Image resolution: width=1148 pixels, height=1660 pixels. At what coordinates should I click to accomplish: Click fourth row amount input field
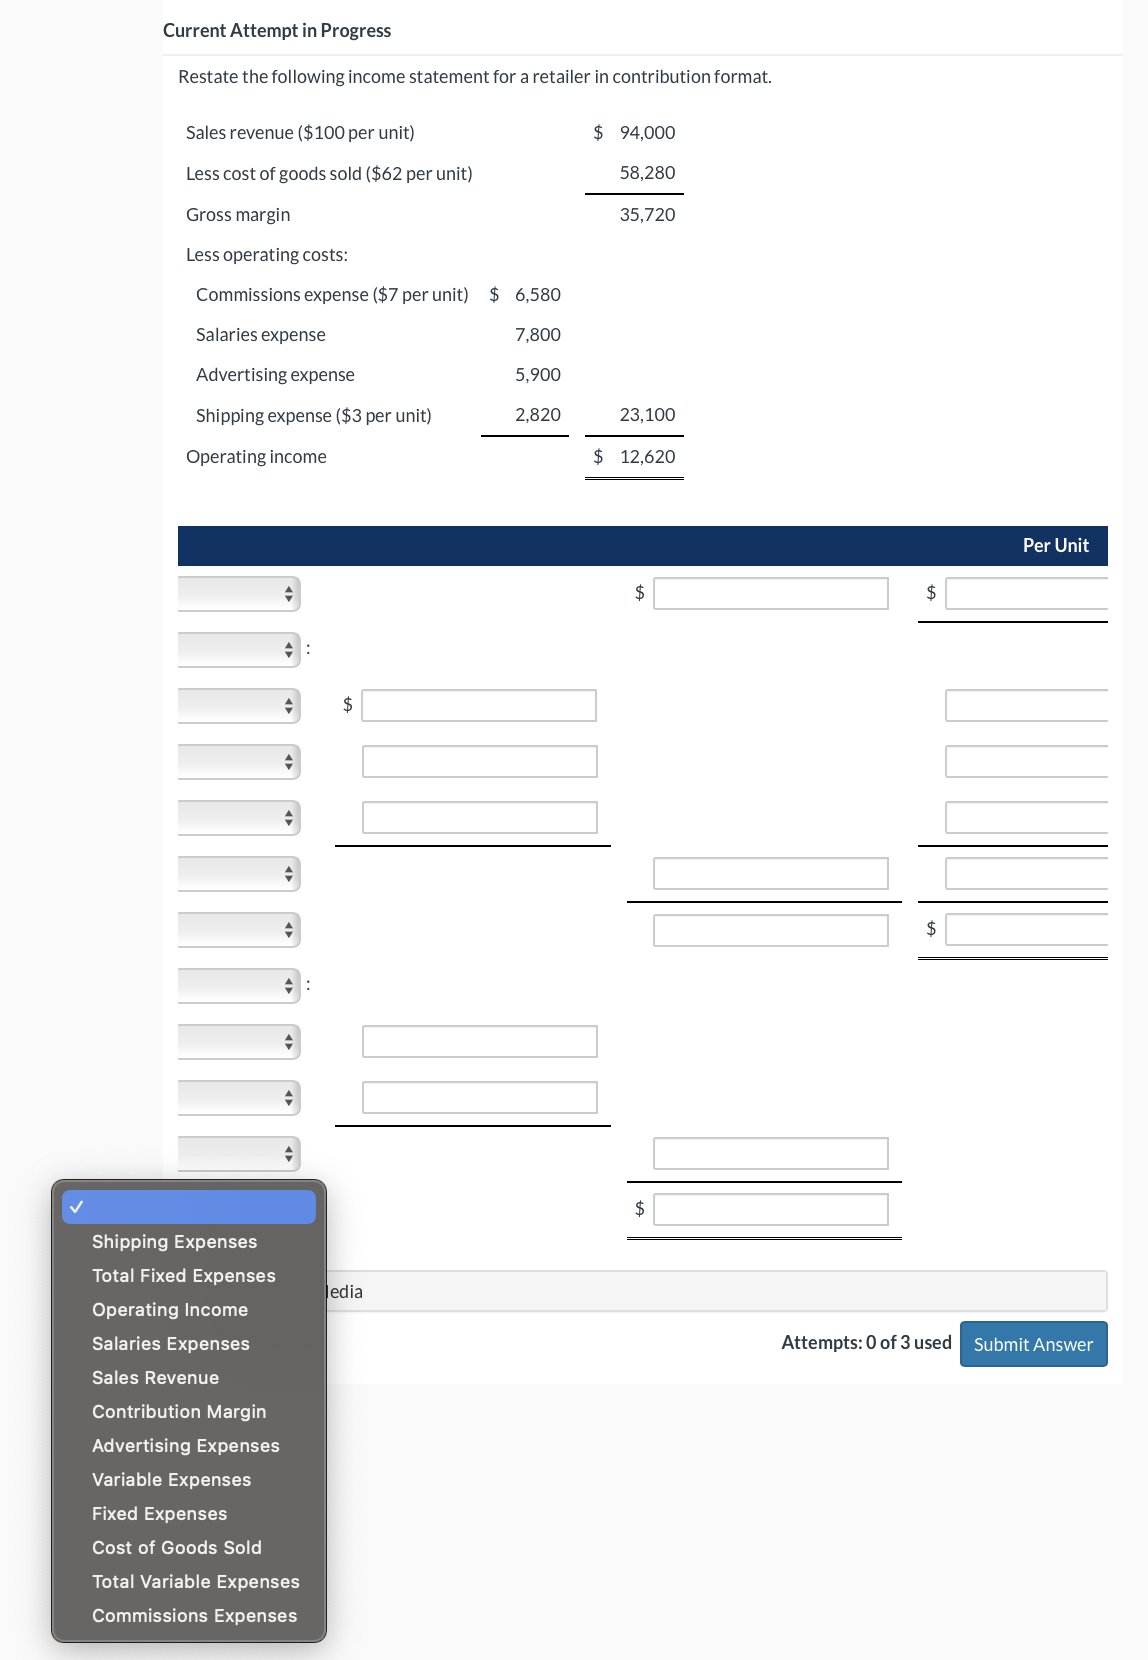tap(479, 761)
